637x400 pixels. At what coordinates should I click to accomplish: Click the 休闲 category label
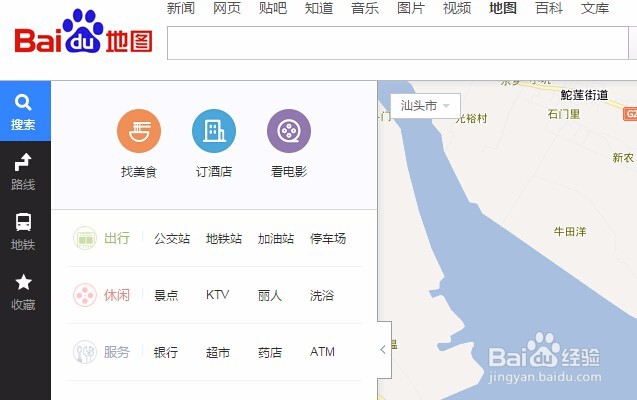click(117, 295)
